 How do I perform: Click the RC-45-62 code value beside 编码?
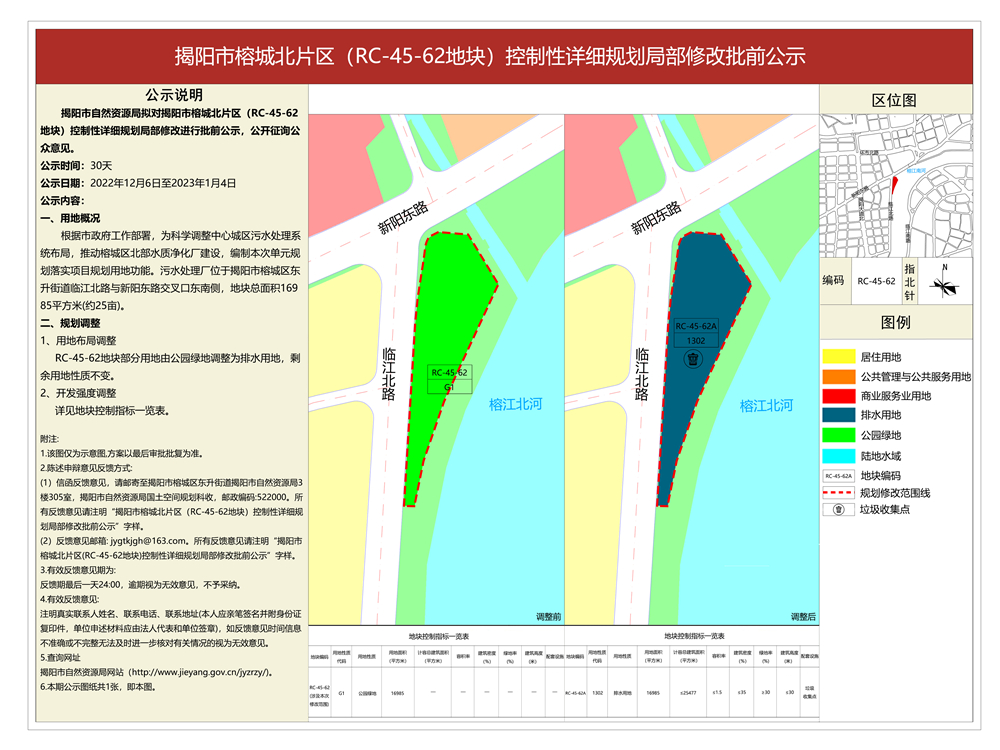click(x=876, y=281)
